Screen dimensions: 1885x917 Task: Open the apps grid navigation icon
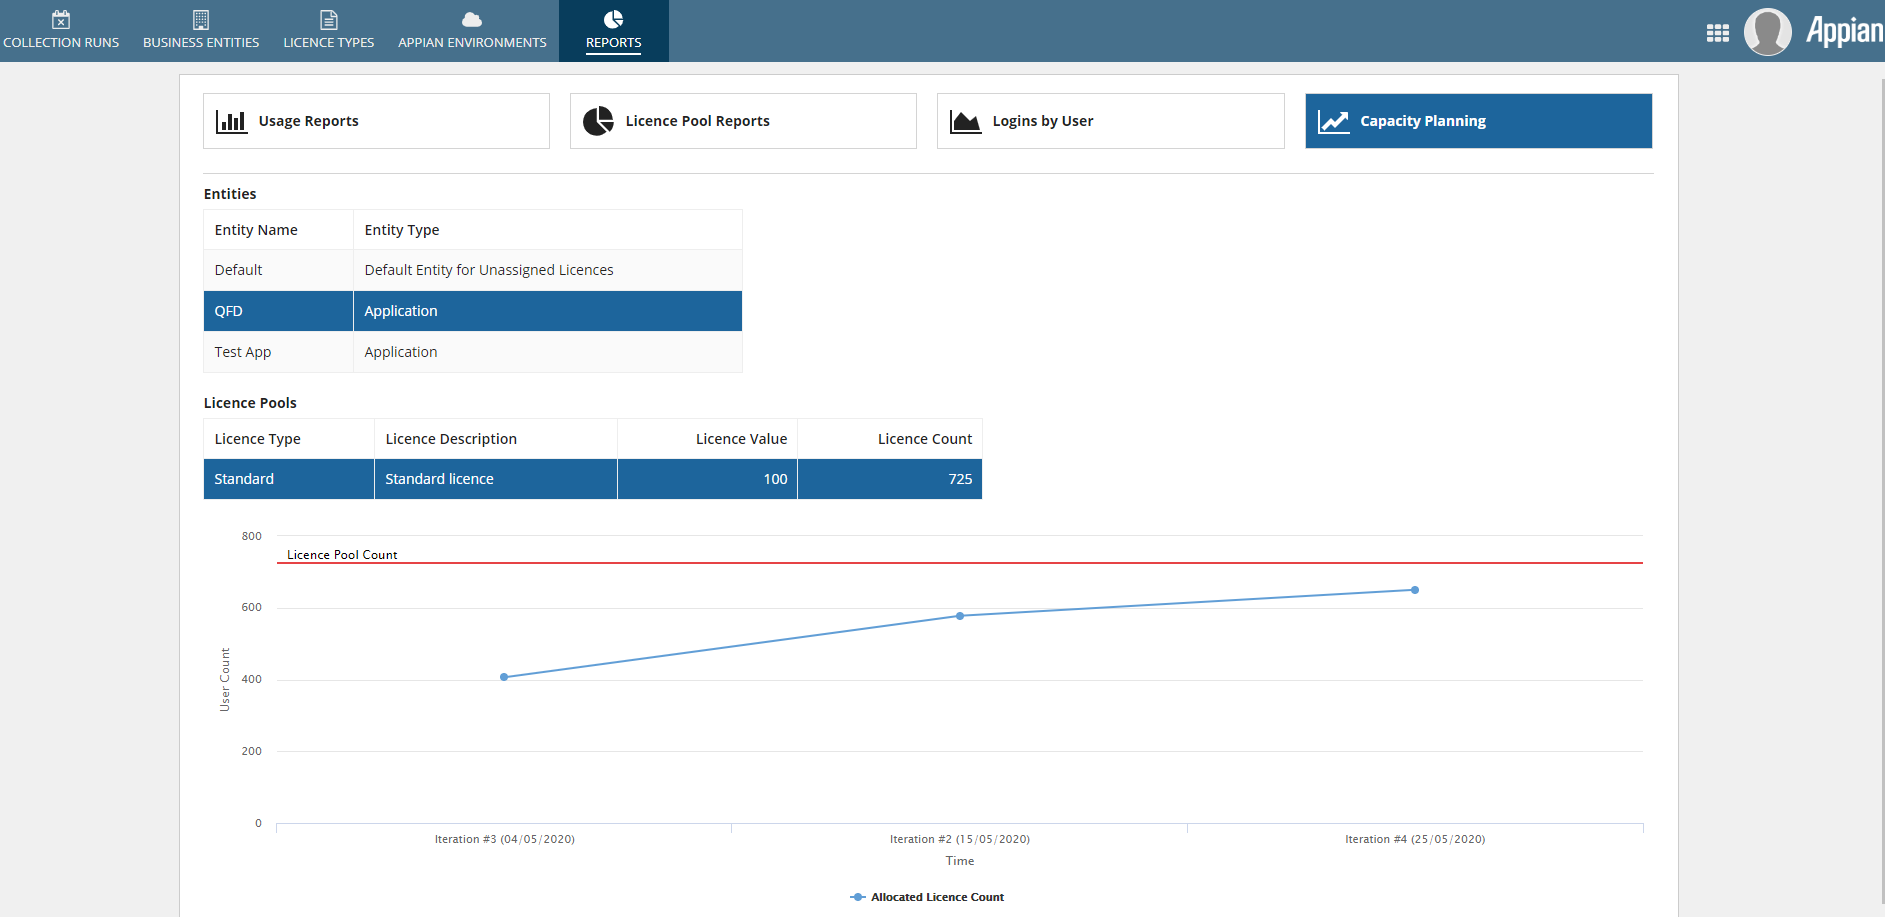point(1718,33)
